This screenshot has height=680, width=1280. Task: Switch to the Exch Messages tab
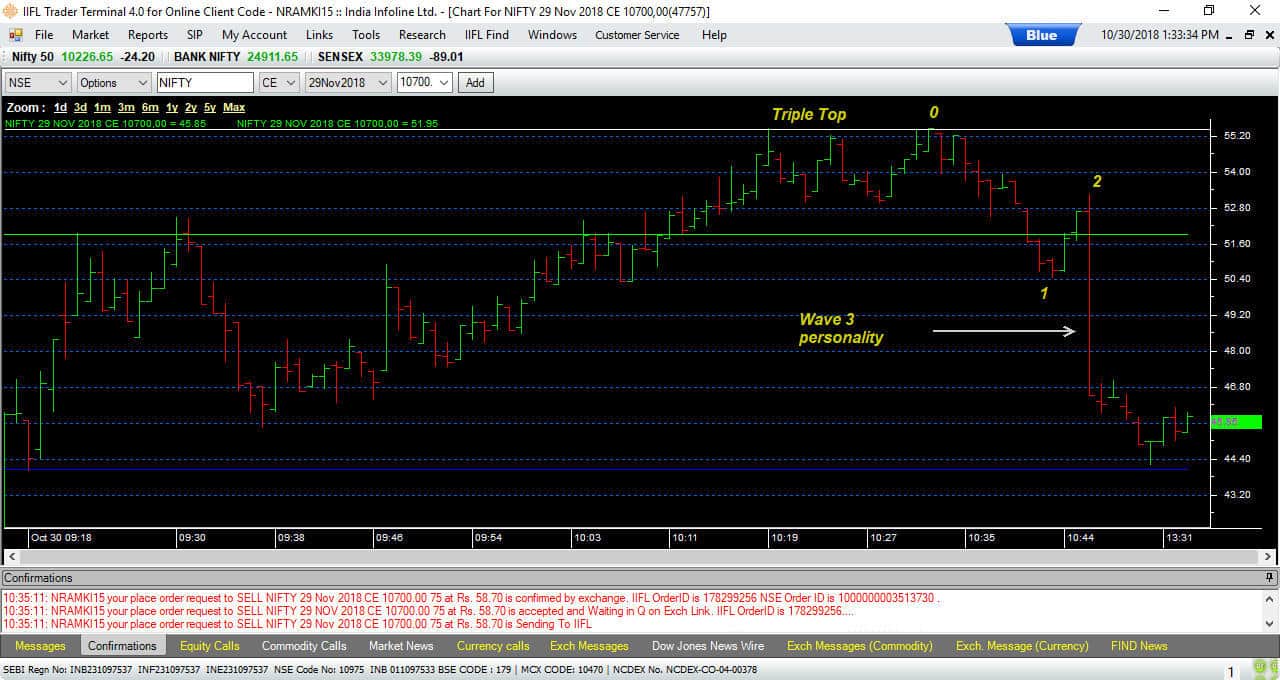click(x=590, y=646)
